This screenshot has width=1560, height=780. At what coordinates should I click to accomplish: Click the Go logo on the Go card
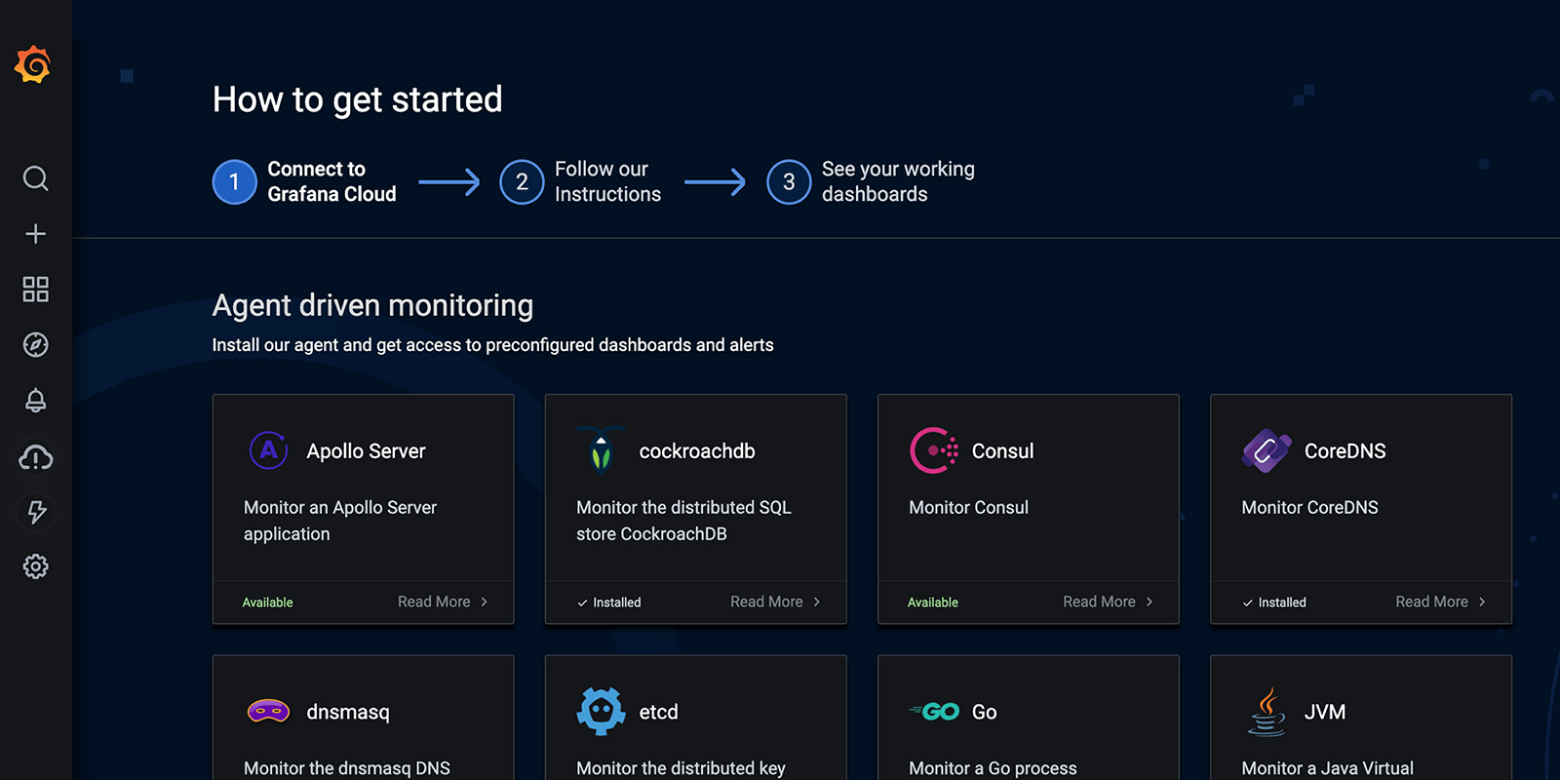[x=934, y=711]
